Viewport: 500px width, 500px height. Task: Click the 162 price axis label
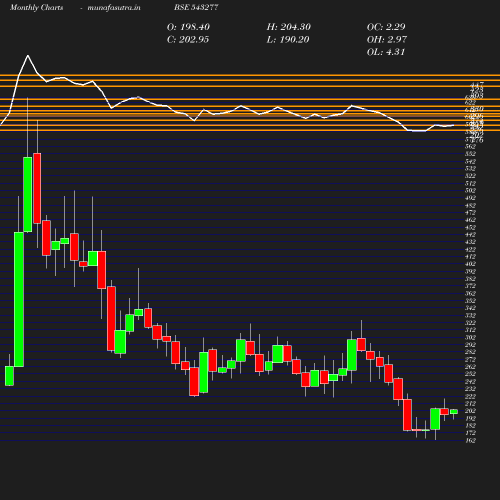point(470,440)
